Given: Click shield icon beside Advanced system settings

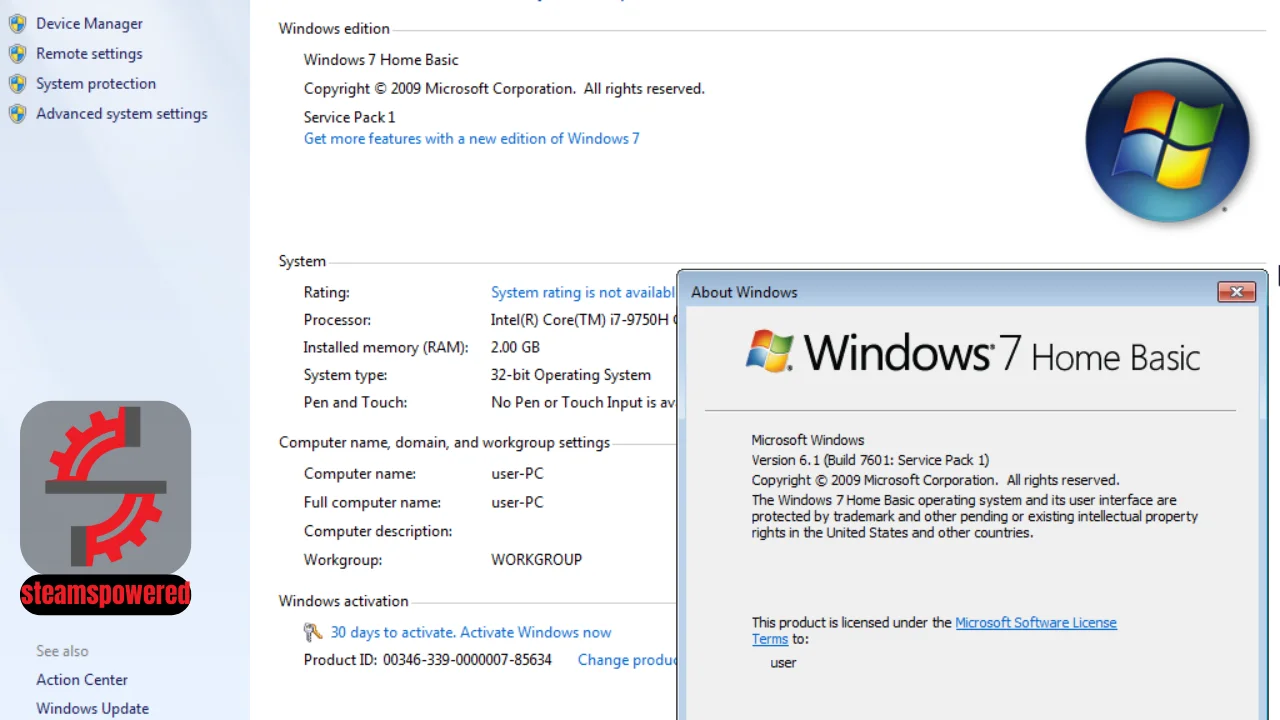Looking at the screenshot, I should (17, 114).
